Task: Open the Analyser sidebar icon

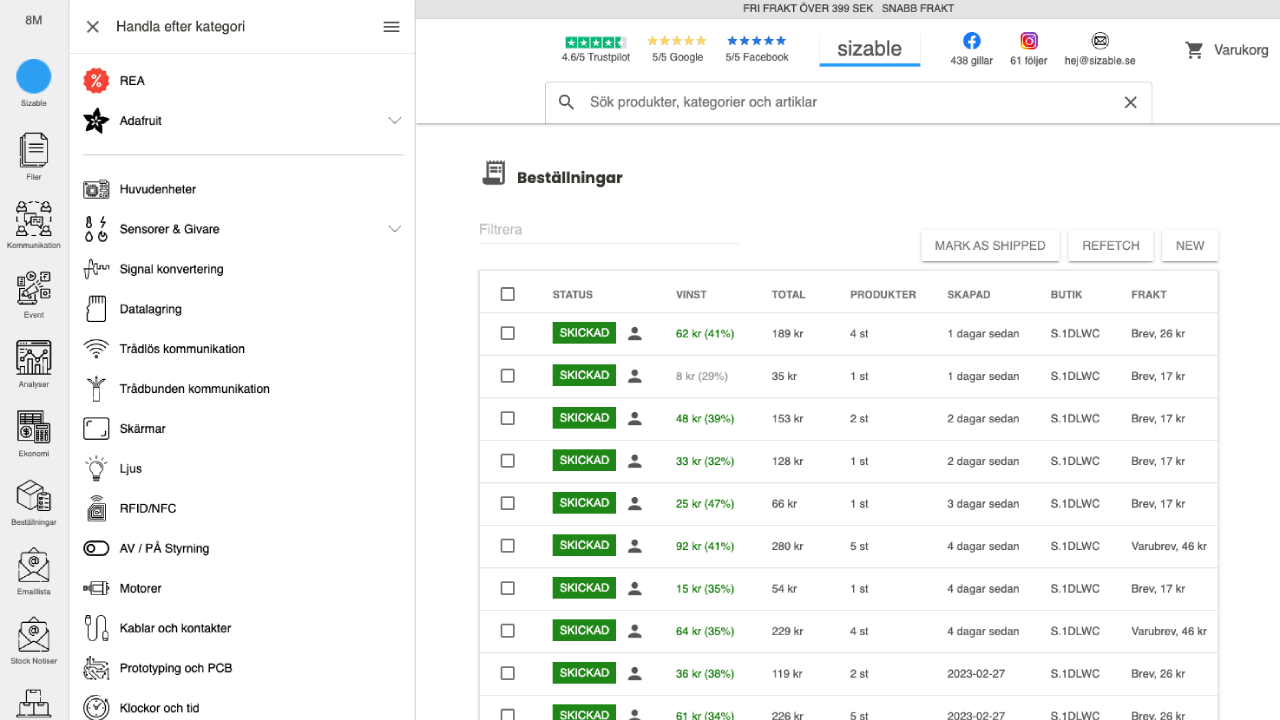Action: pos(33,358)
